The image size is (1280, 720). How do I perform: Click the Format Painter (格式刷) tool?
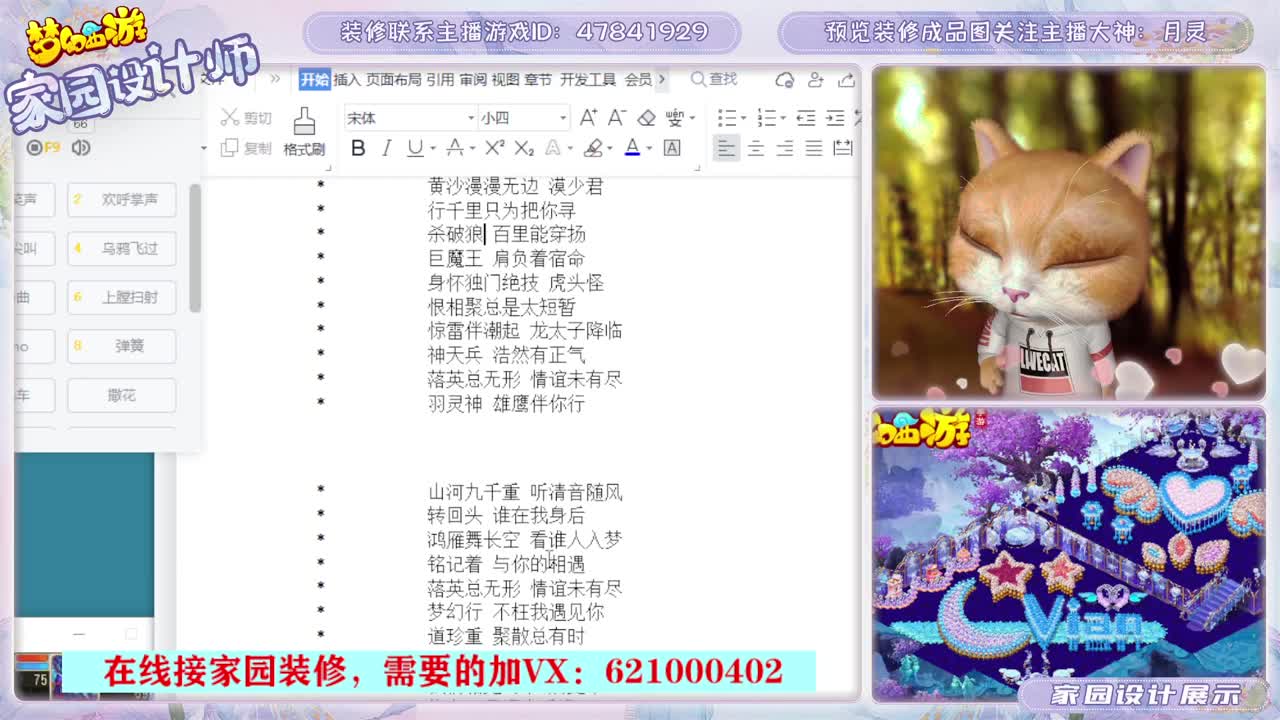tap(304, 133)
